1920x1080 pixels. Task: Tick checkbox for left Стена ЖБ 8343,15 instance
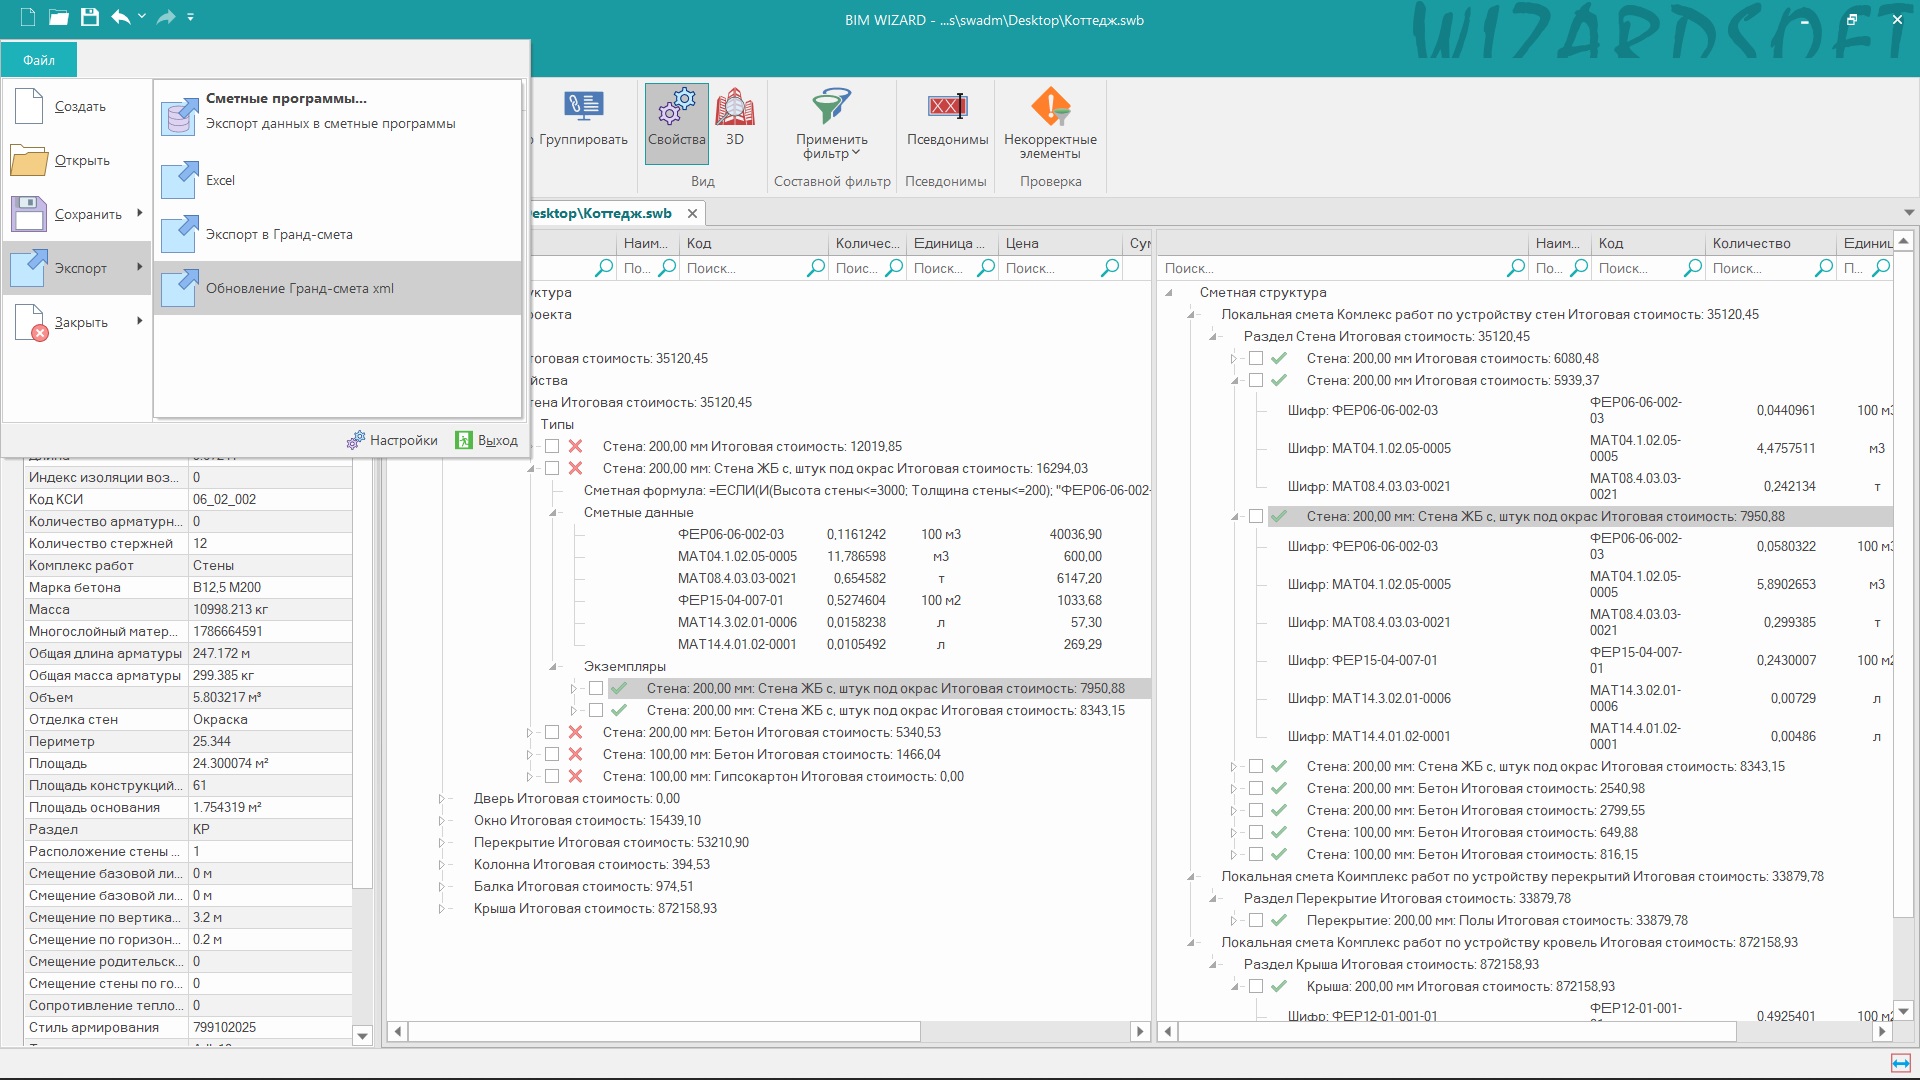click(x=596, y=710)
